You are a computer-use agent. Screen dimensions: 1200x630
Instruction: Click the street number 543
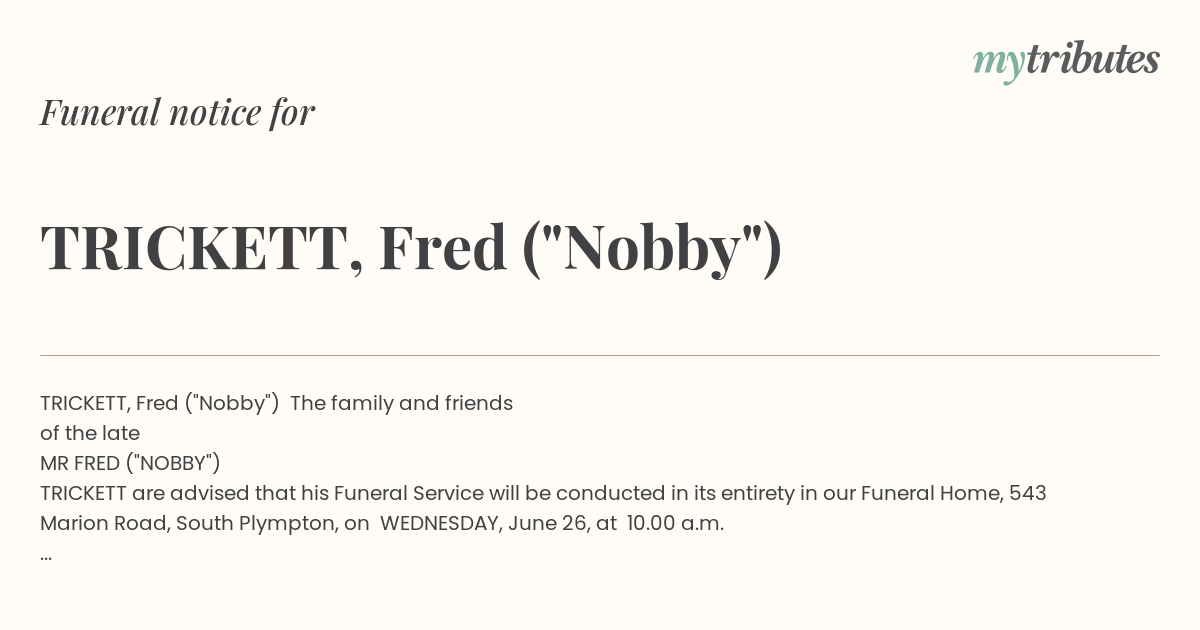point(1027,493)
